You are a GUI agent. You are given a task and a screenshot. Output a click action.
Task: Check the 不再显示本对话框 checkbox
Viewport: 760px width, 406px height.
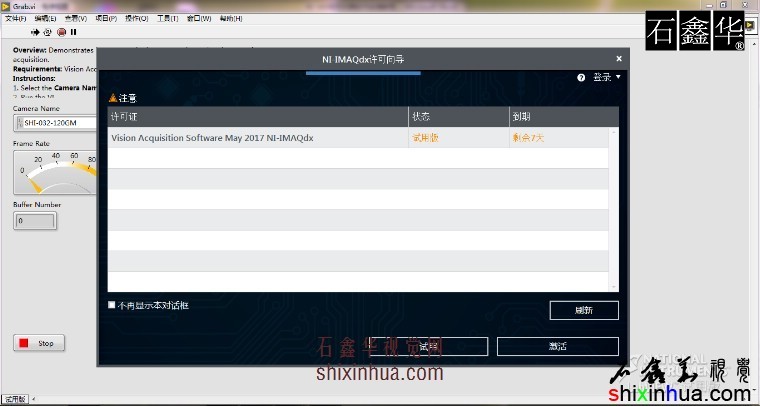tap(112, 305)
